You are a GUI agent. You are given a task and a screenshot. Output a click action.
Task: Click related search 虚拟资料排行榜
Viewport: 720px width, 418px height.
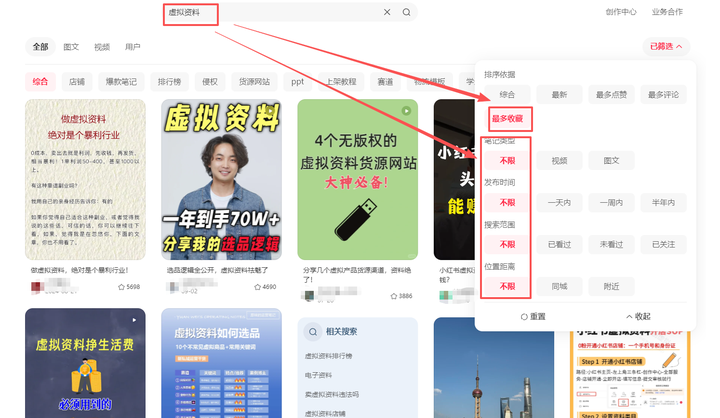click(x=328, y=356)
